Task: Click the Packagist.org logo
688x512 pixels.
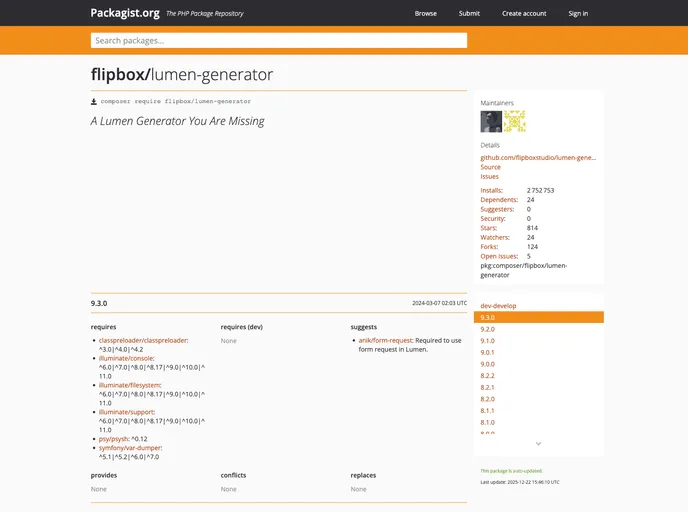Action: click(124, 13)
